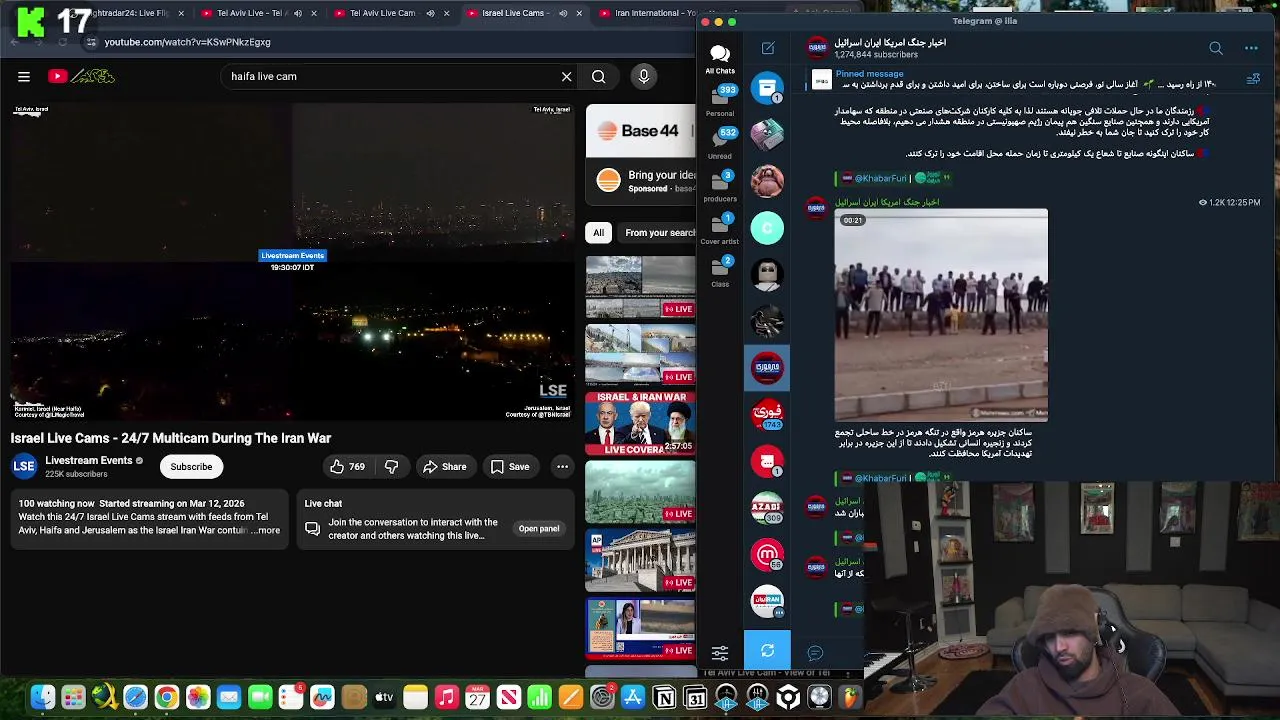This screenshot has height=720, width=1280.
Task: Switch to the 'Iran International' browser tab
Action: click(650, 13)
